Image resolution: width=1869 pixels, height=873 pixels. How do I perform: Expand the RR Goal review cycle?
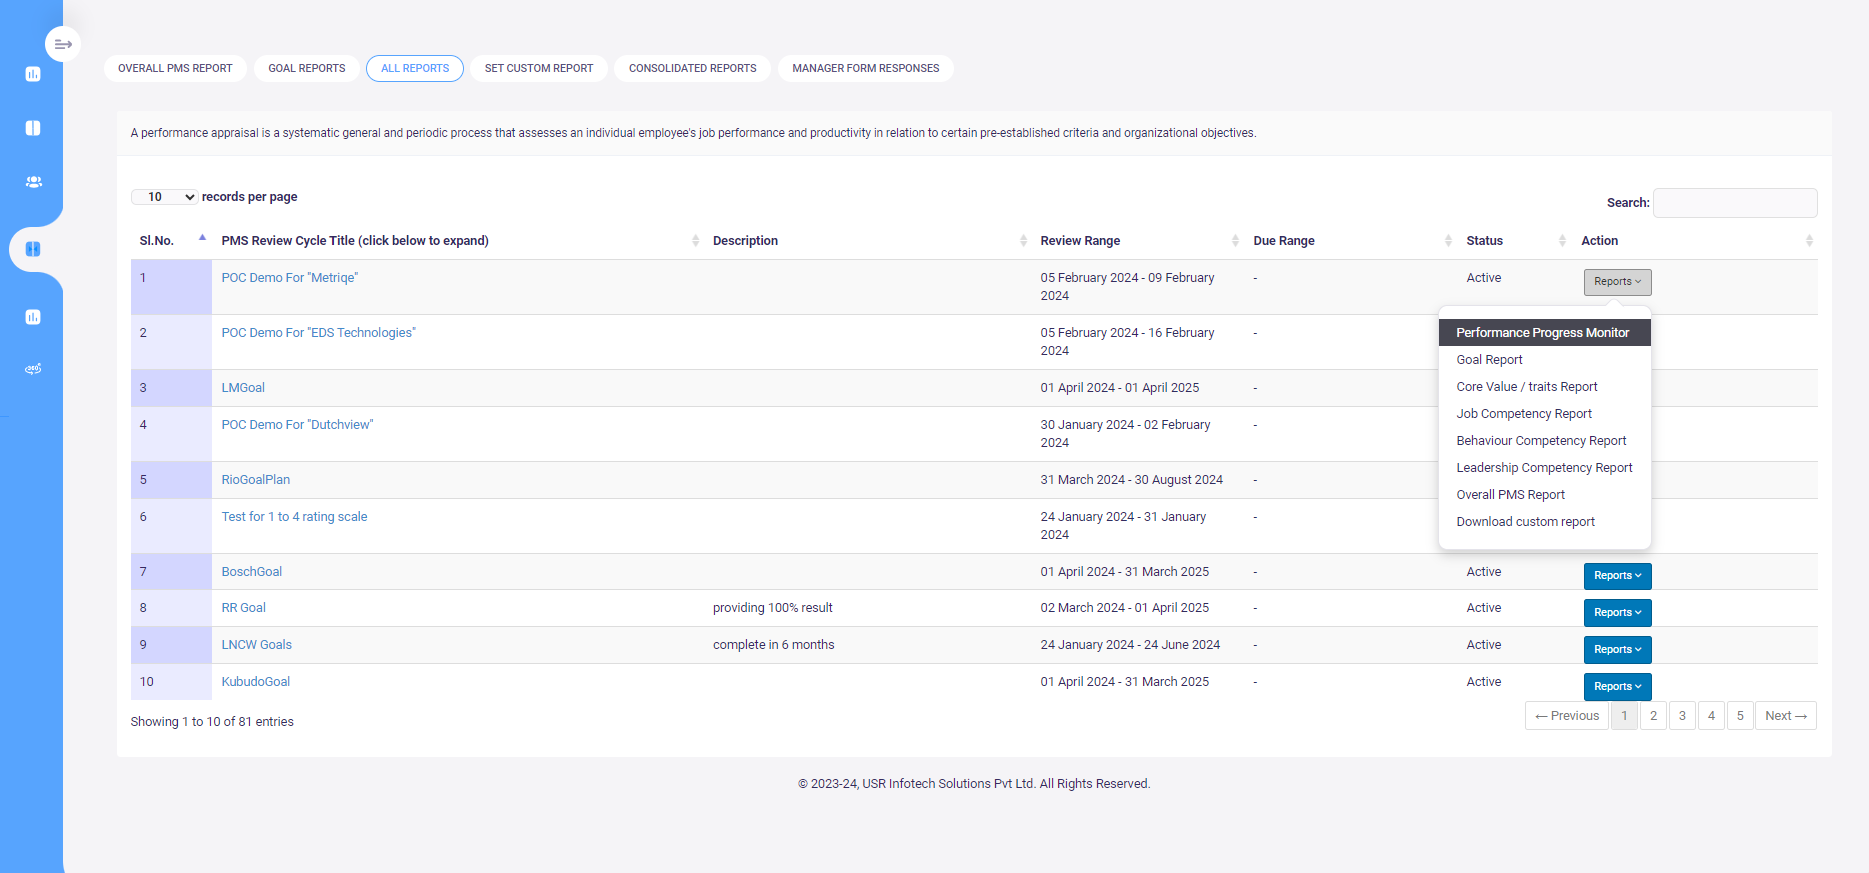[244, 608]
